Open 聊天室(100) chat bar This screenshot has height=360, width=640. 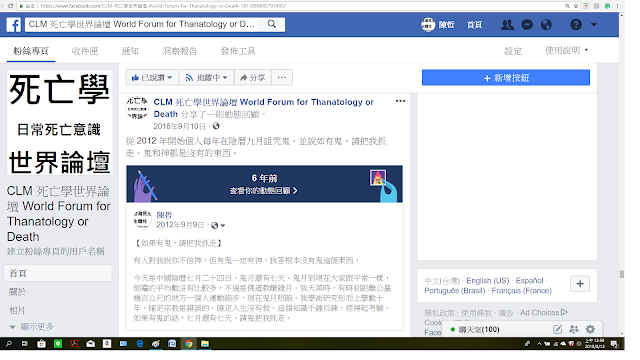[479, 329]
